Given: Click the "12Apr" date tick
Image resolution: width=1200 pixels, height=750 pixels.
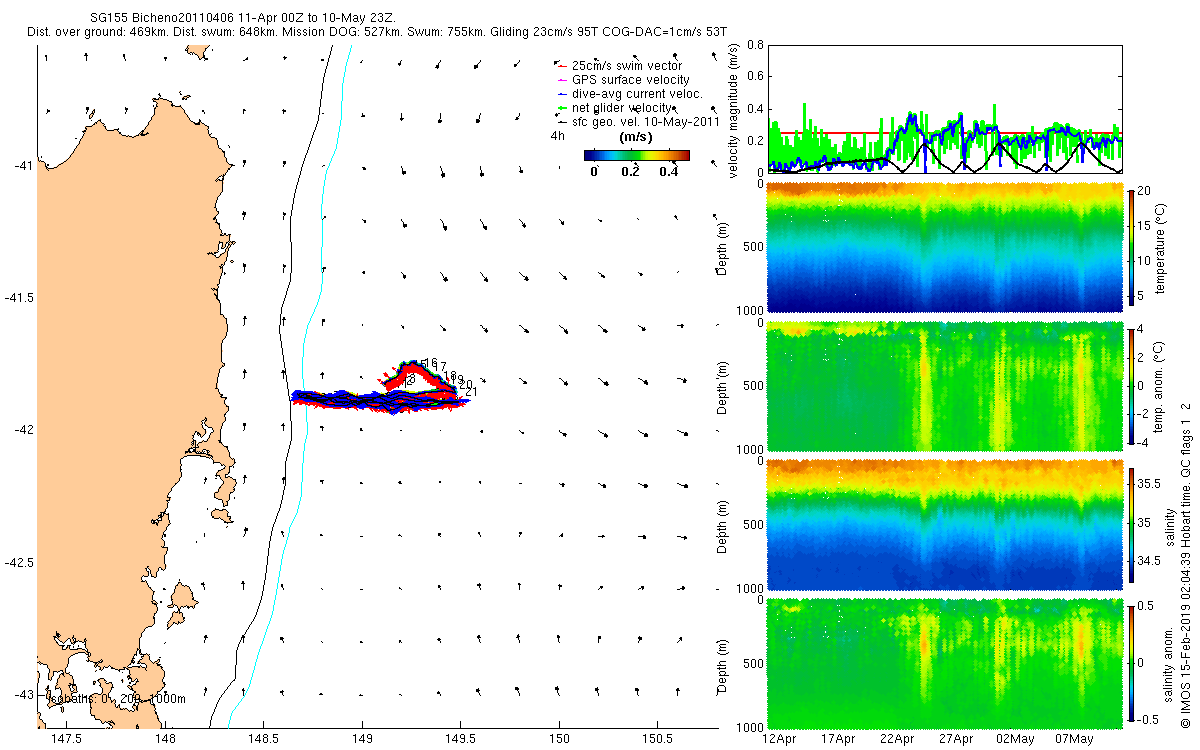Looking at the screenshot, I should coord(779,739).
